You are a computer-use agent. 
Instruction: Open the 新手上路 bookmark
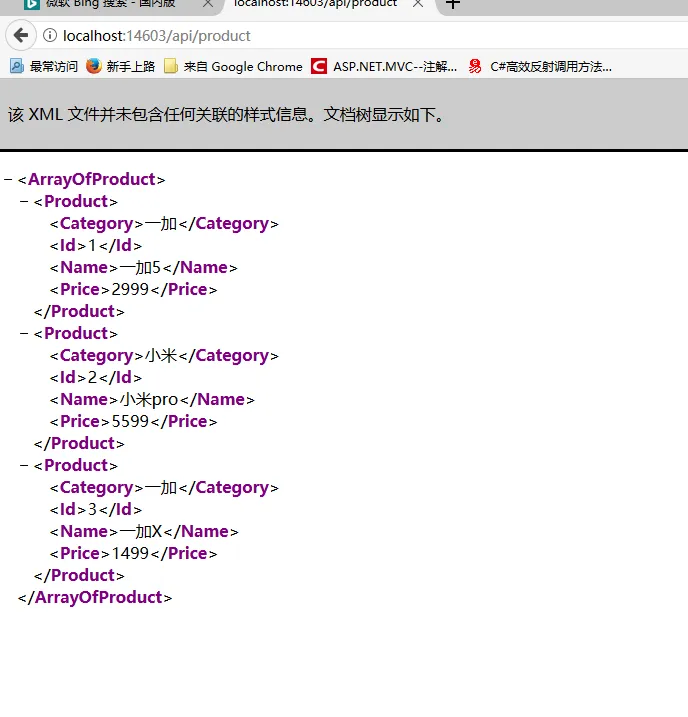point(121,67)
